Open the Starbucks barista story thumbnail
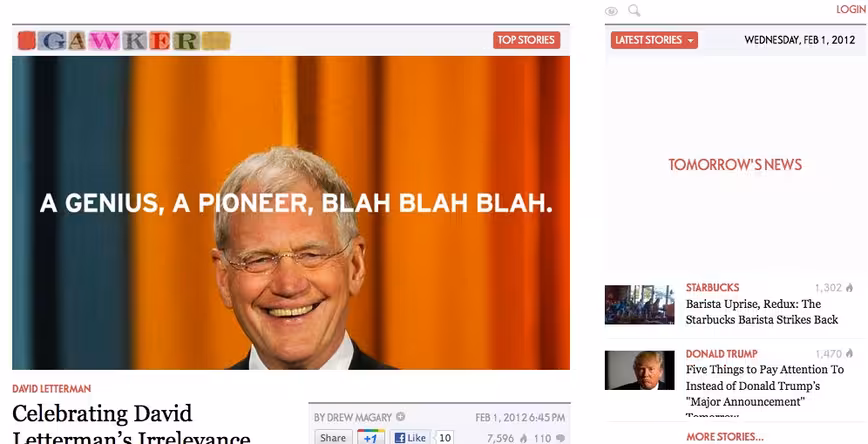868x444 pixels. pyautogui.click(x=639, y=304)
